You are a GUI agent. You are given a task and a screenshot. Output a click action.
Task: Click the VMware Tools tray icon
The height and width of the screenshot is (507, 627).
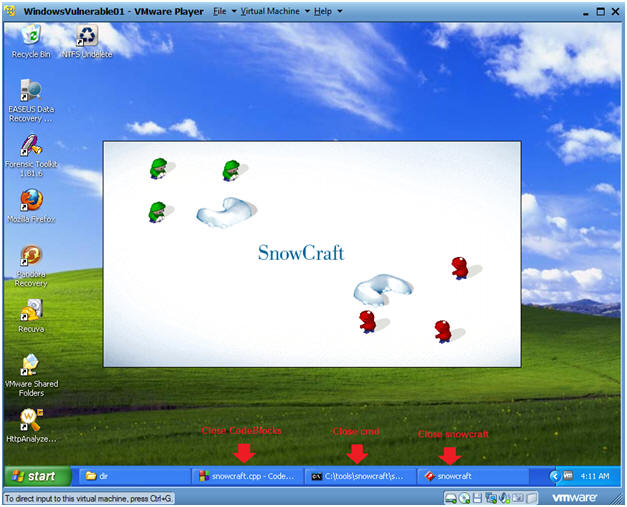[568, 476]
